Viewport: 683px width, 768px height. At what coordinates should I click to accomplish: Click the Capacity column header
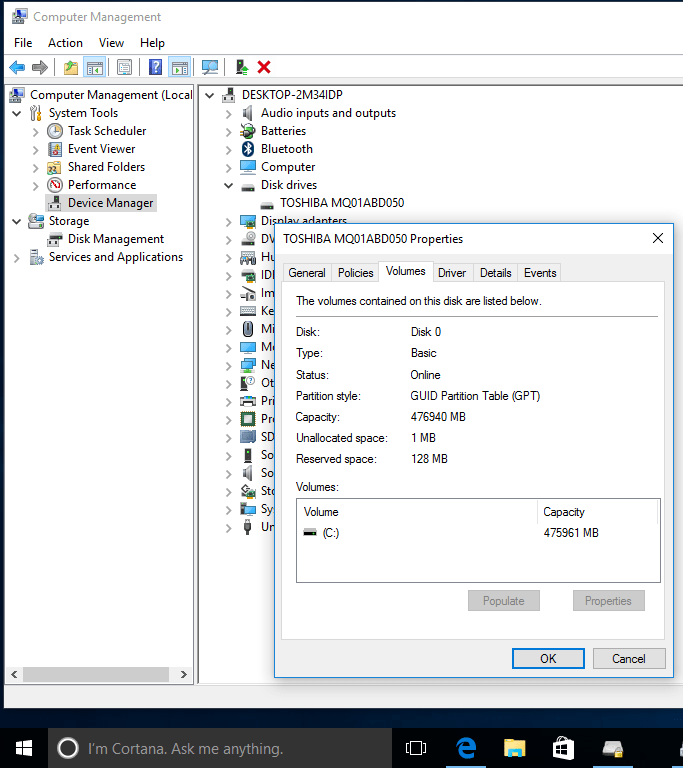pos(596,512)
